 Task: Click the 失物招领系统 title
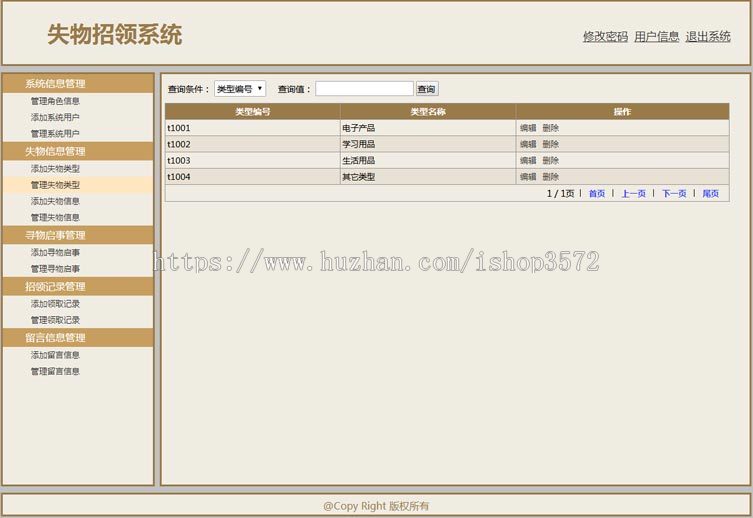(x=114, y=35)
